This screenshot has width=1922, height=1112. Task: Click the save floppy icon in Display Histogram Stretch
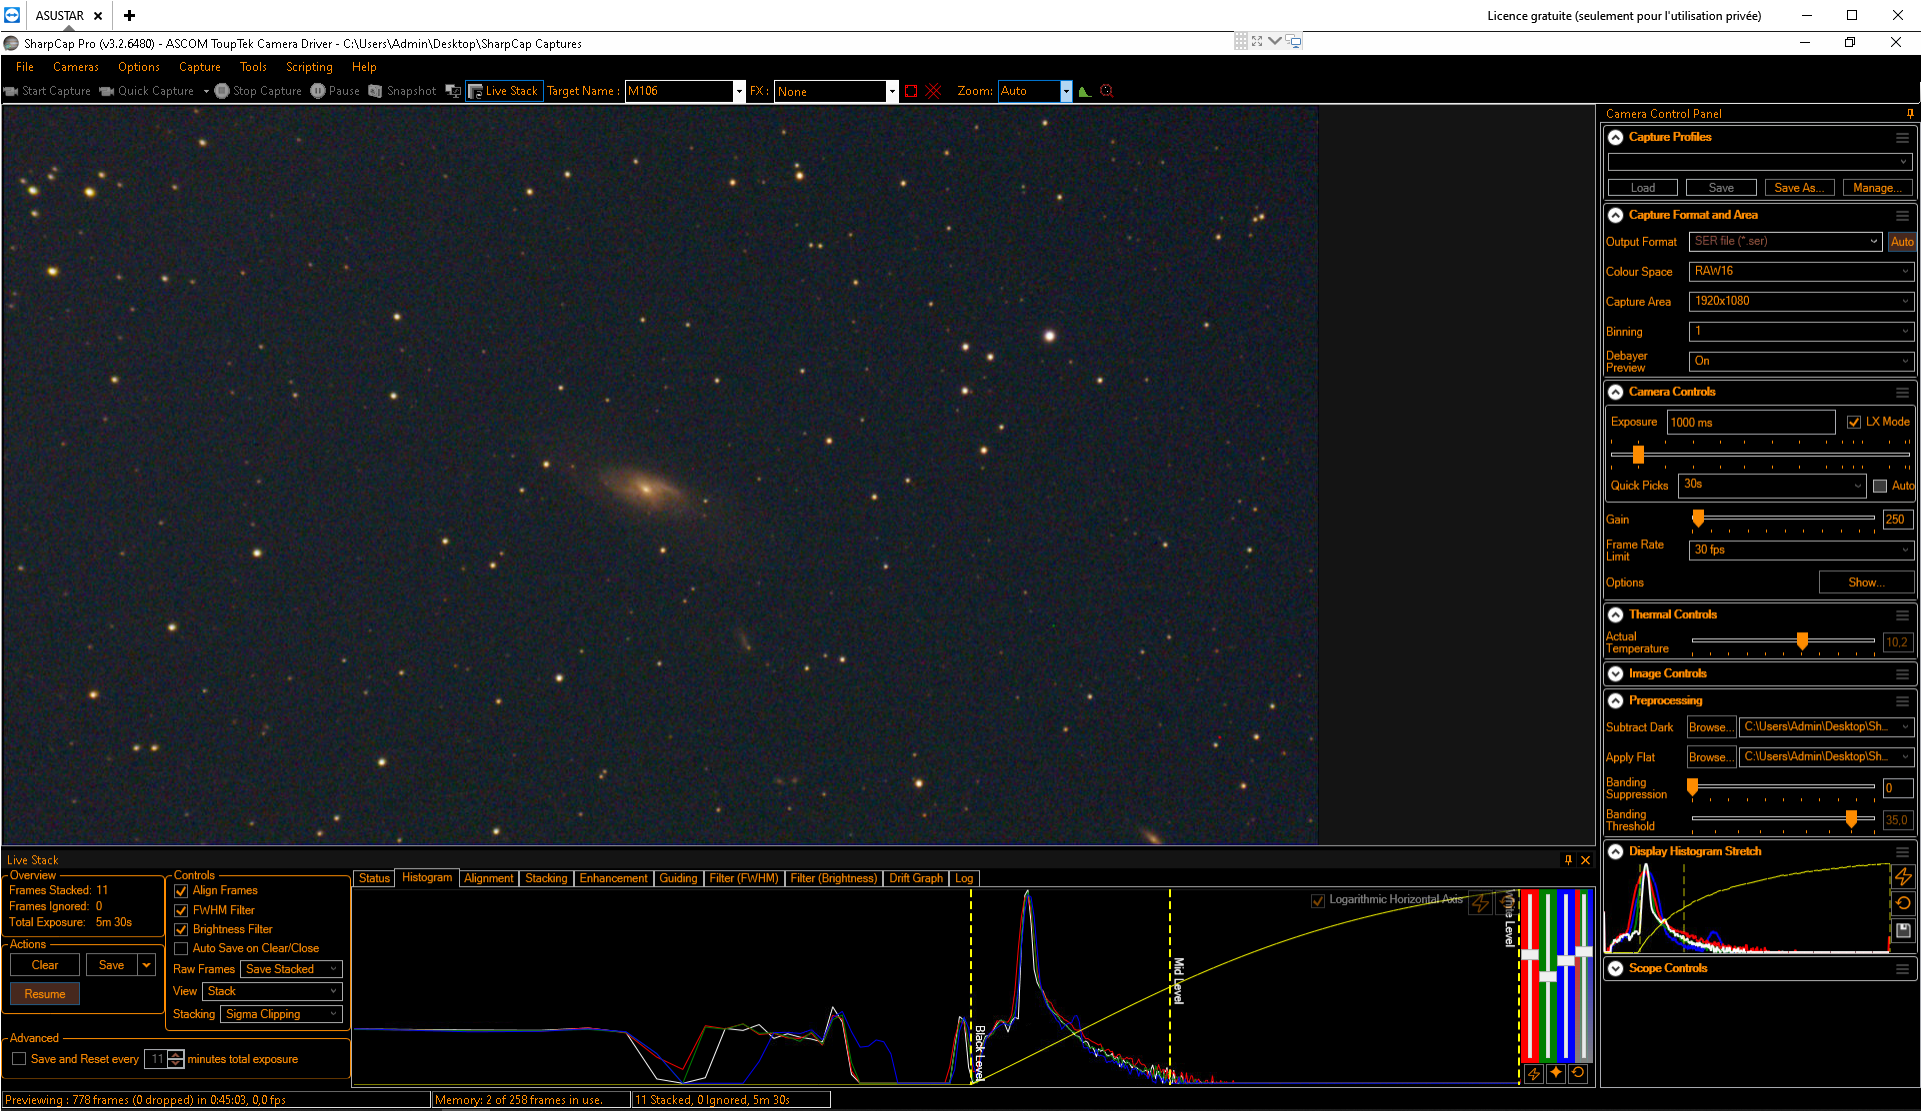pos(1903,930)
